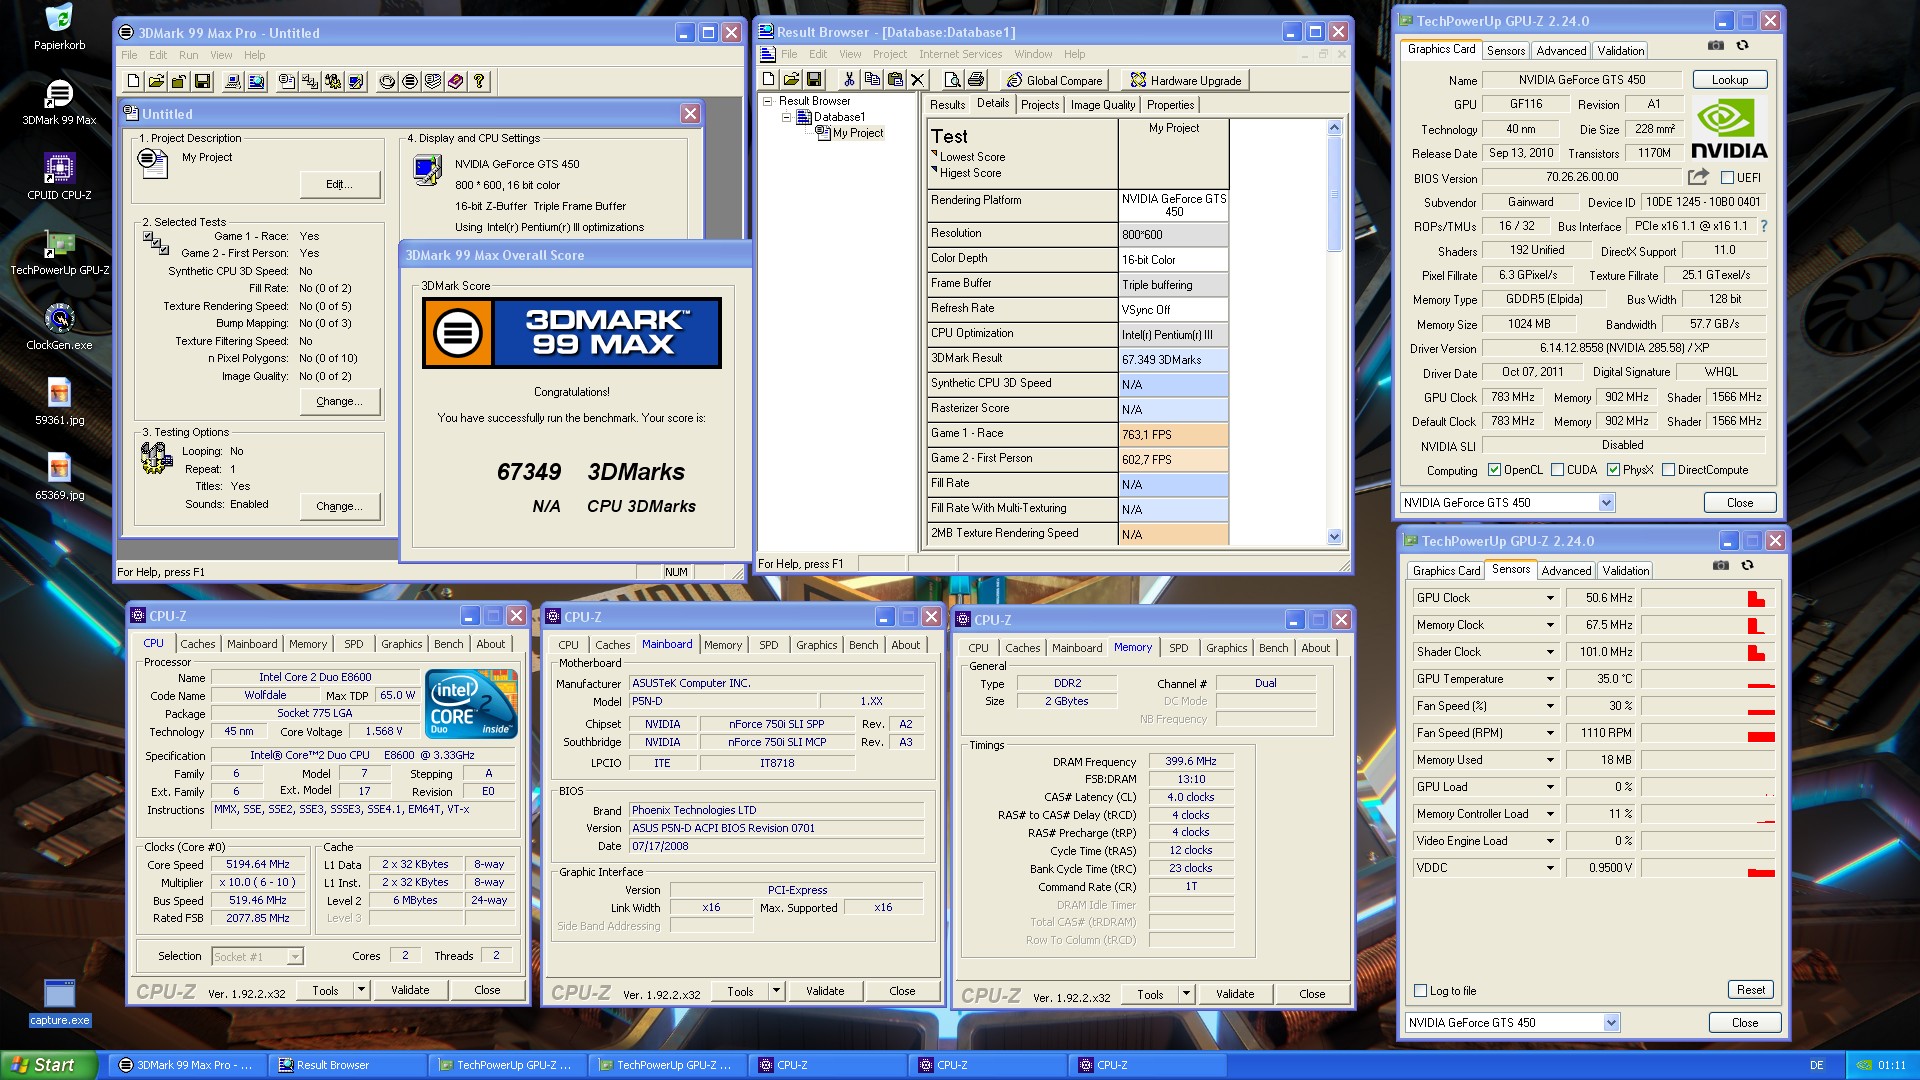The image size is (1920, 1080).
Task: Click scroll down arrow in Result Browser details
Action: pos(1334,537)
